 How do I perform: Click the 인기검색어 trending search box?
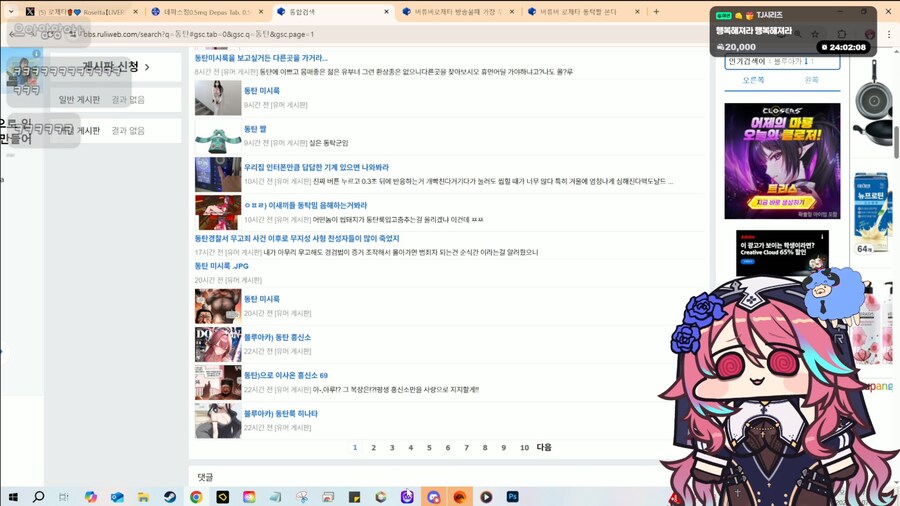pos(782,61)
